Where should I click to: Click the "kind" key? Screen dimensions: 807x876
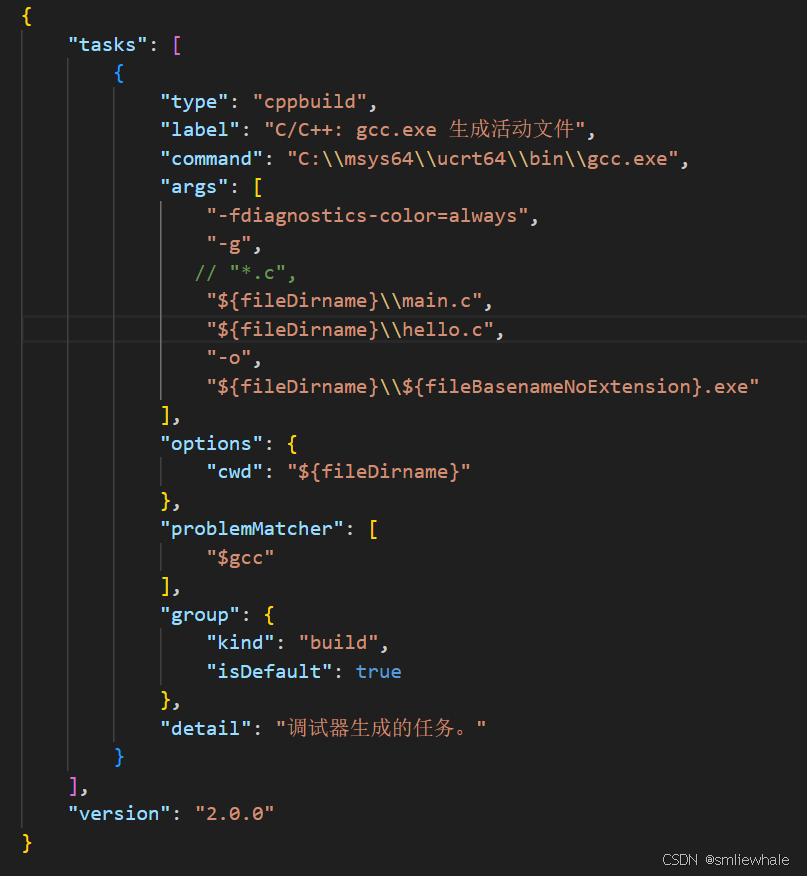(x=240, y=642)
